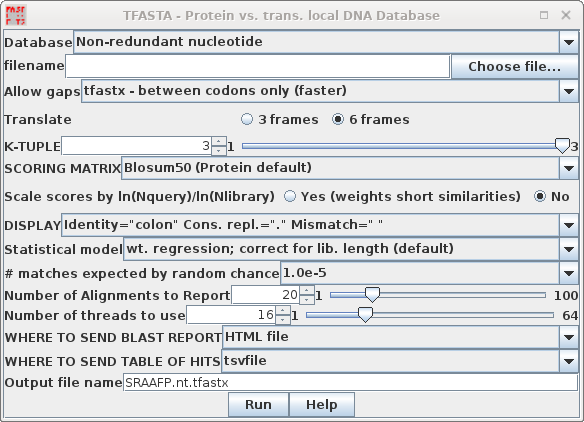Click the Output file name field
The width and height of the screenshot is (584, 422).
(350, 383)
